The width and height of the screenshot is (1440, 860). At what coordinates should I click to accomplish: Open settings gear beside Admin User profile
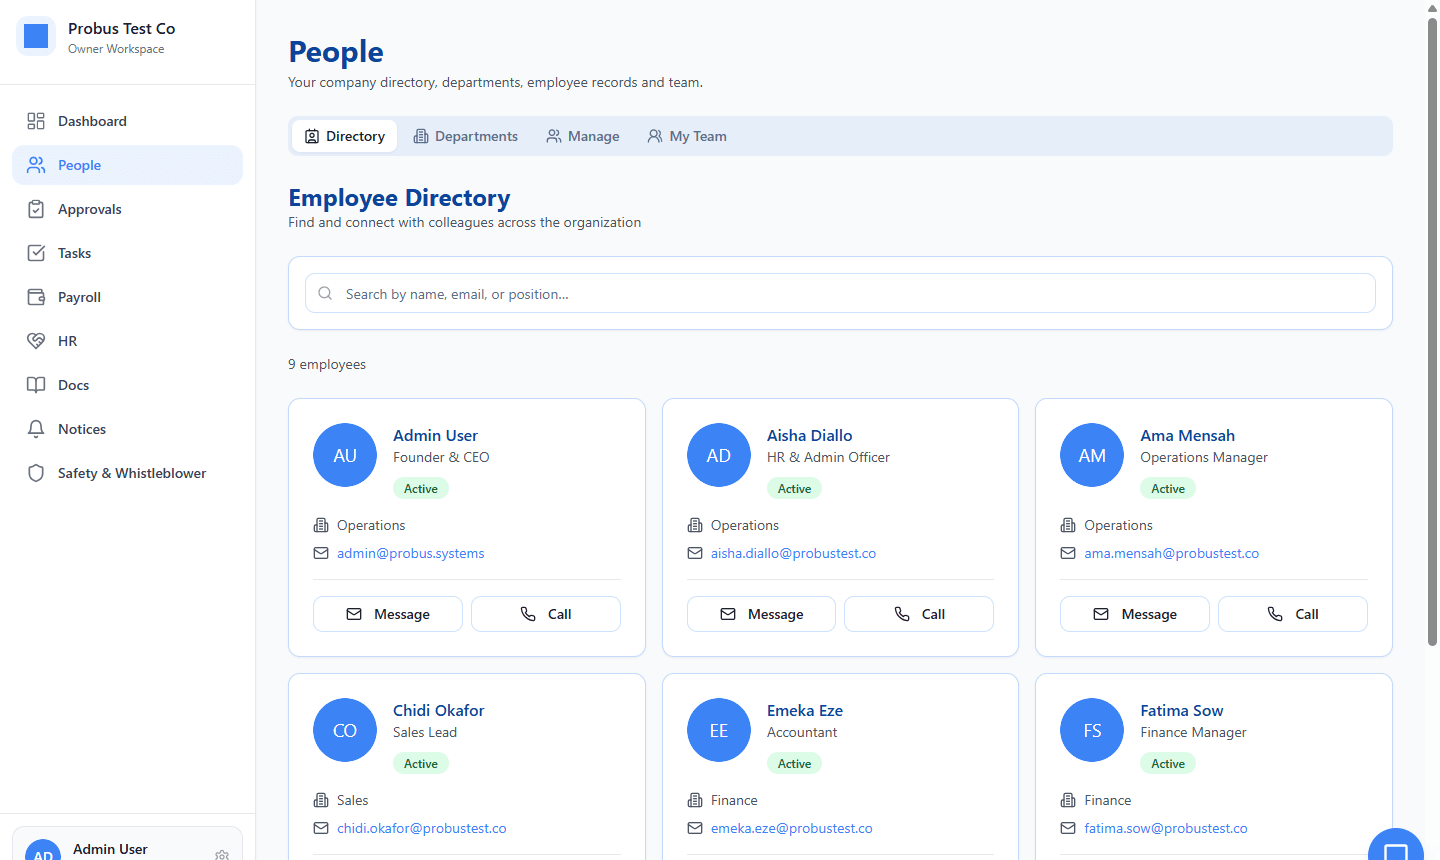pos(222,855)
